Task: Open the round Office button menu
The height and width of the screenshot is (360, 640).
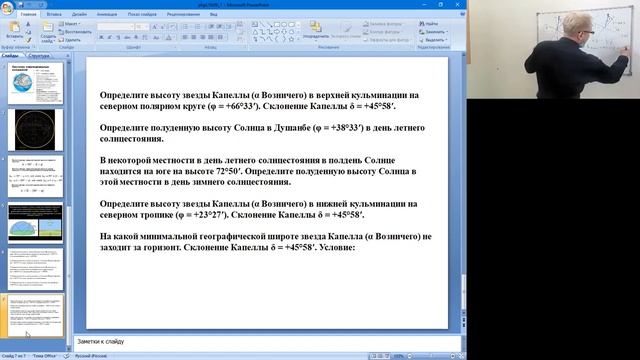Action: point(7,7)
